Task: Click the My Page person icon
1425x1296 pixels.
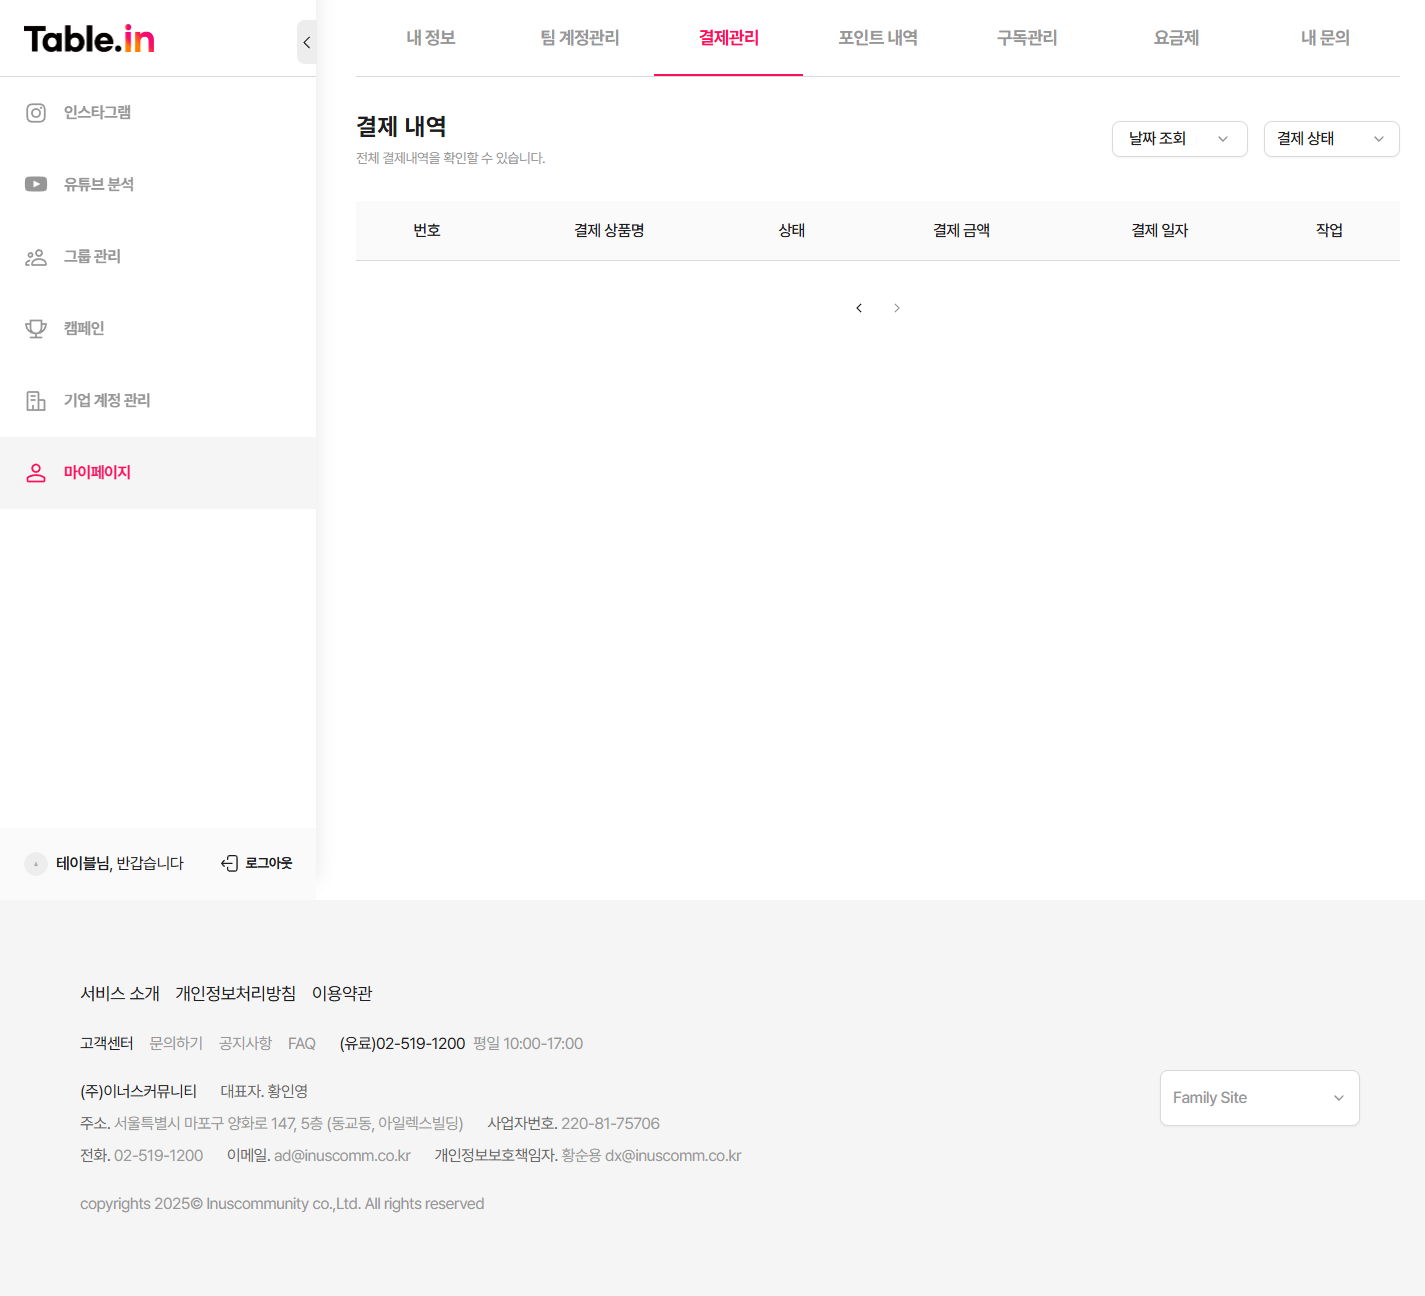Action: pyautogui.click(x=36, y=473)
